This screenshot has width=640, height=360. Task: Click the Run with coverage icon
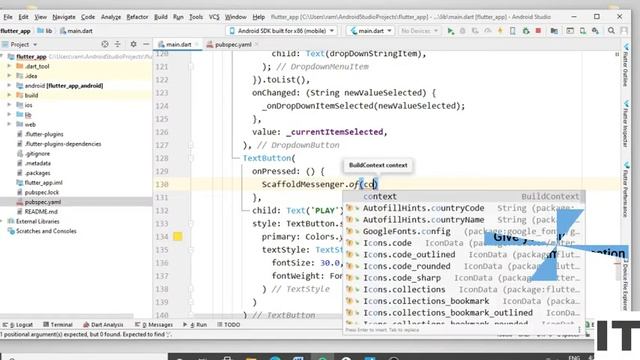pyautogui.click(x=475, y=31)
